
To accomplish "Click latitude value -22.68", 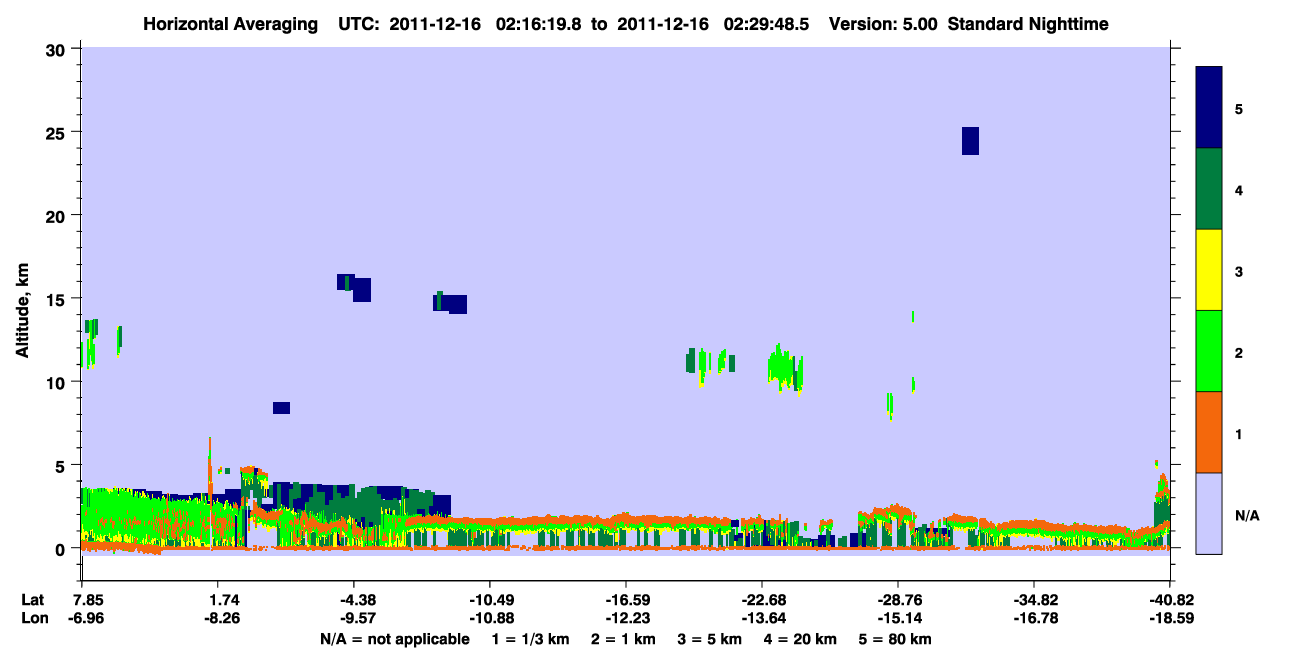I will click(x=761, y=600).
